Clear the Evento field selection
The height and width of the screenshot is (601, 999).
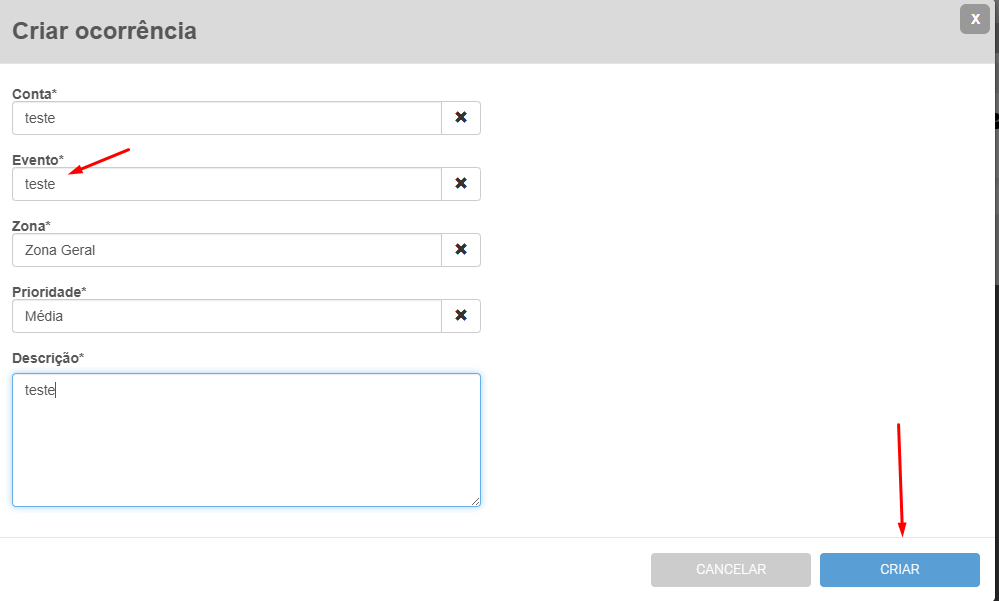click(461, 184)
